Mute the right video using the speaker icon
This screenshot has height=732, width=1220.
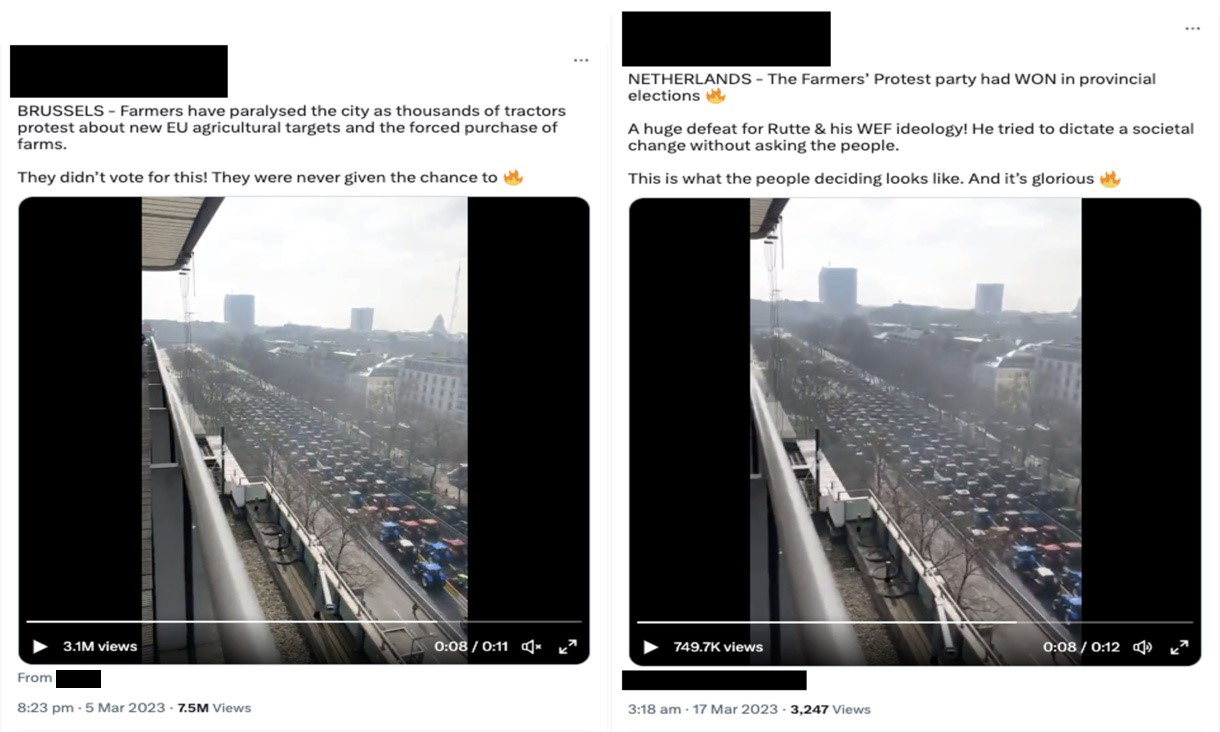(1142, 647)
